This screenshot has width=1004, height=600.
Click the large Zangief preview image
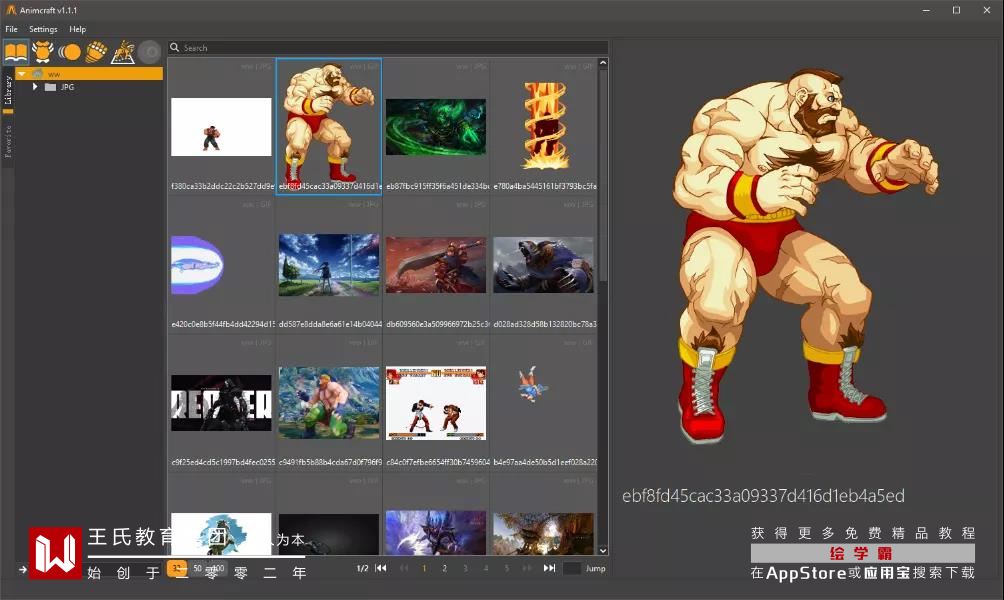pyautogui.click(x=804, y=255)
